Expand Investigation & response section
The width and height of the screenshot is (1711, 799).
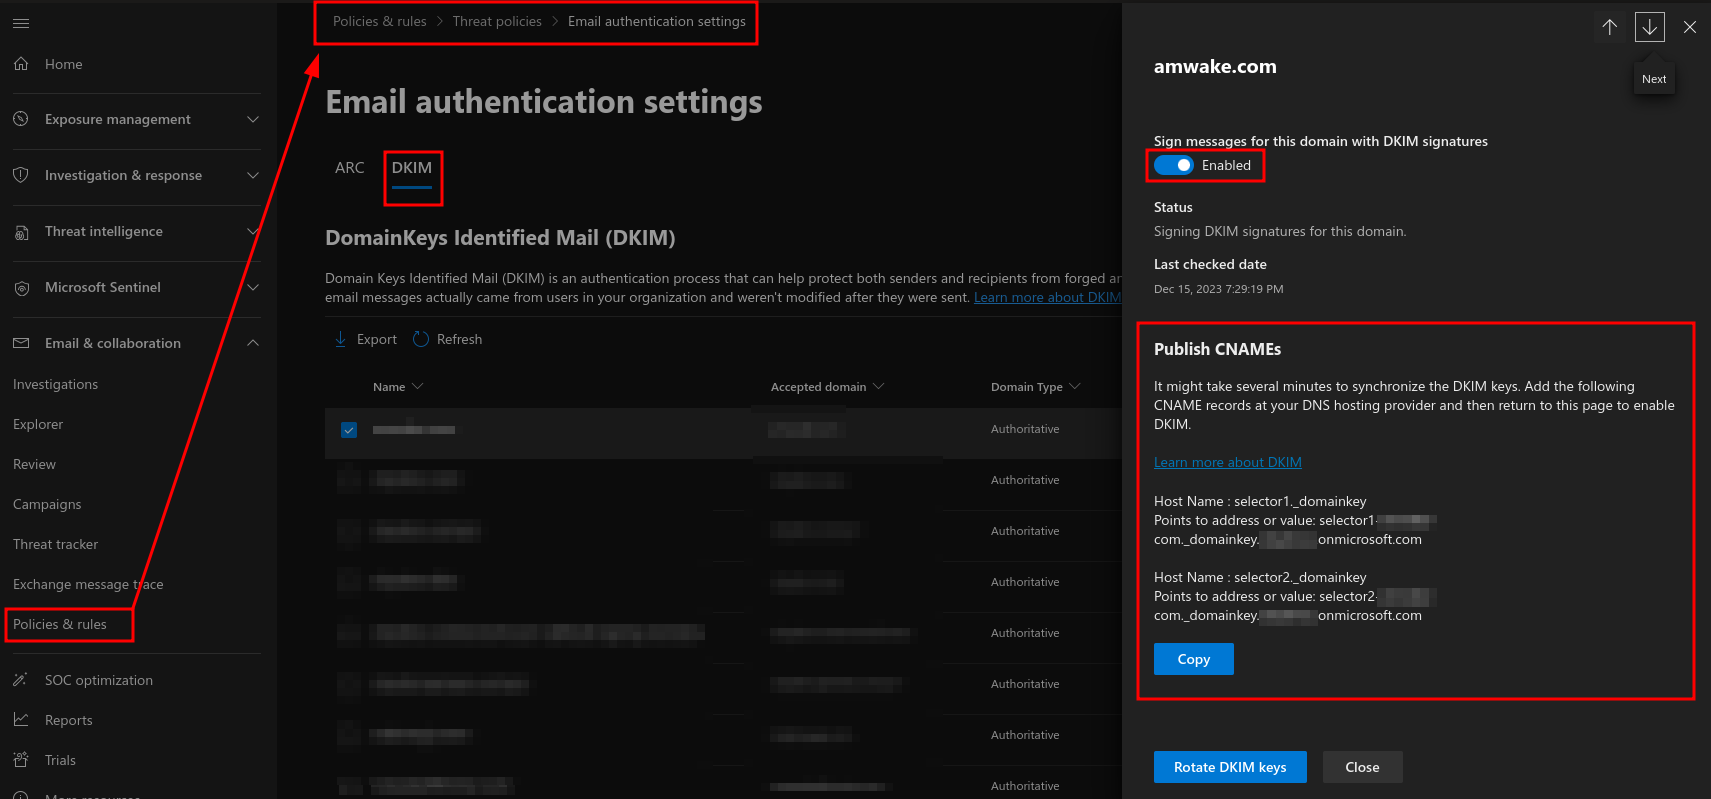(253, 175)
